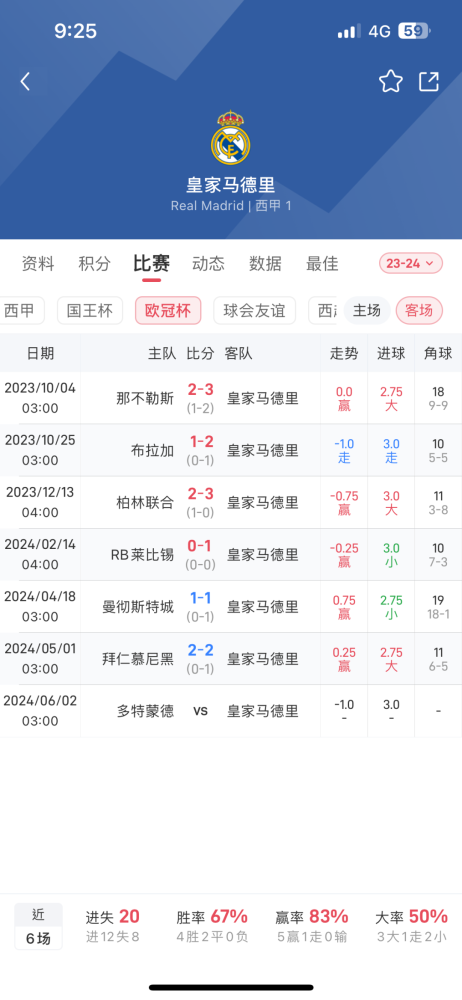
Task: Switch to the 最佳 tab
Action: pyautogui.click(x=322, y=263)
